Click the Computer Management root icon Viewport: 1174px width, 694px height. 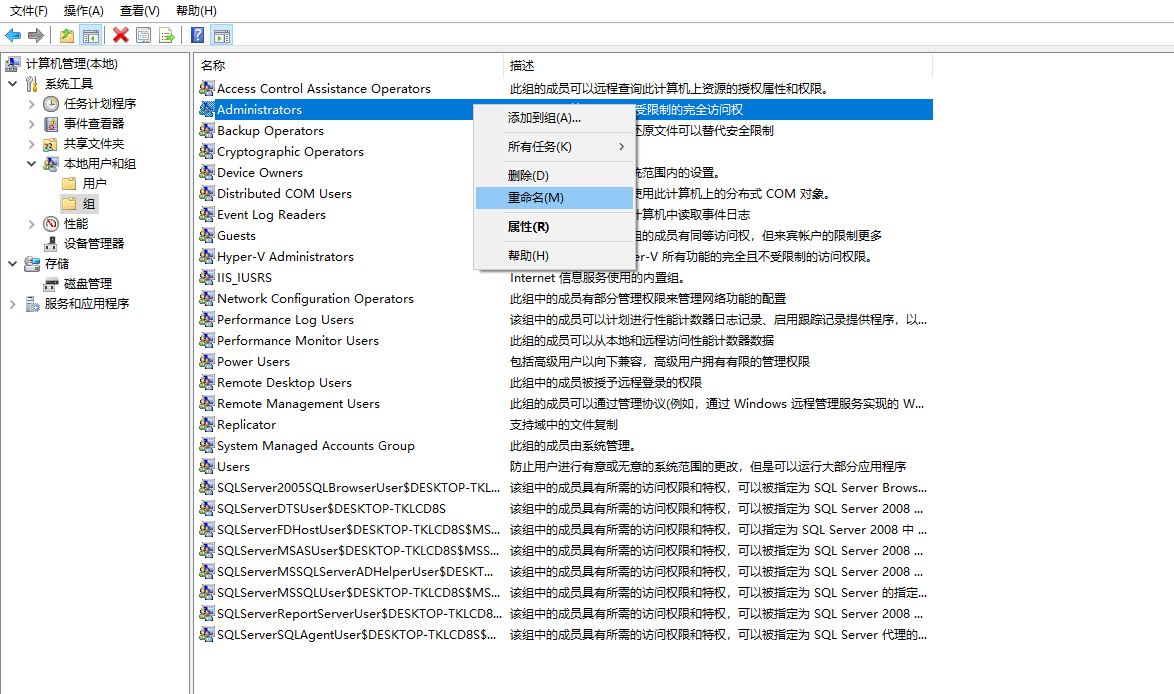(13, 64)
